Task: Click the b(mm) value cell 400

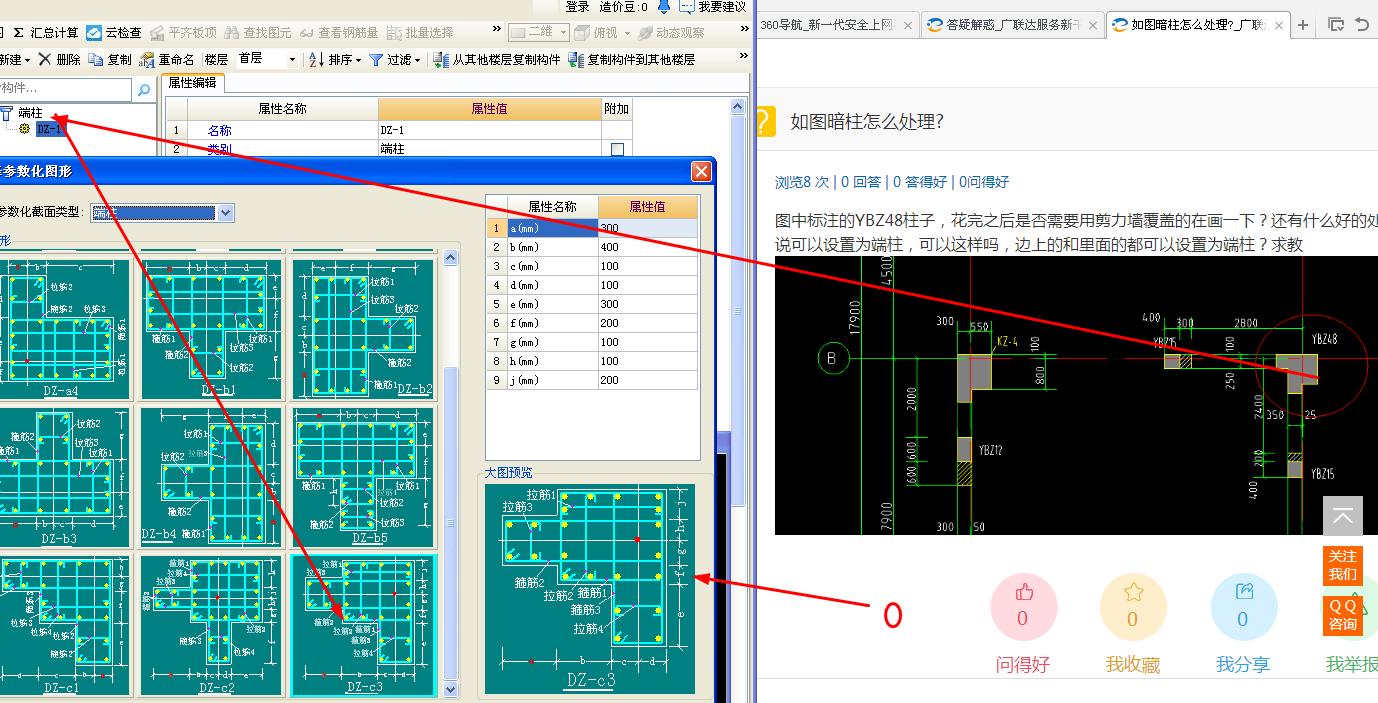Action: [x=648, y=247]
